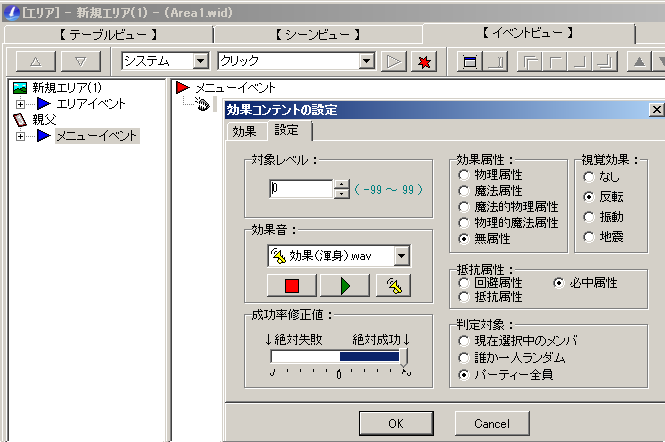This screenshot has height=442, width=665.
Task: Select 物理属性 radio button
Action: point(464,175)
